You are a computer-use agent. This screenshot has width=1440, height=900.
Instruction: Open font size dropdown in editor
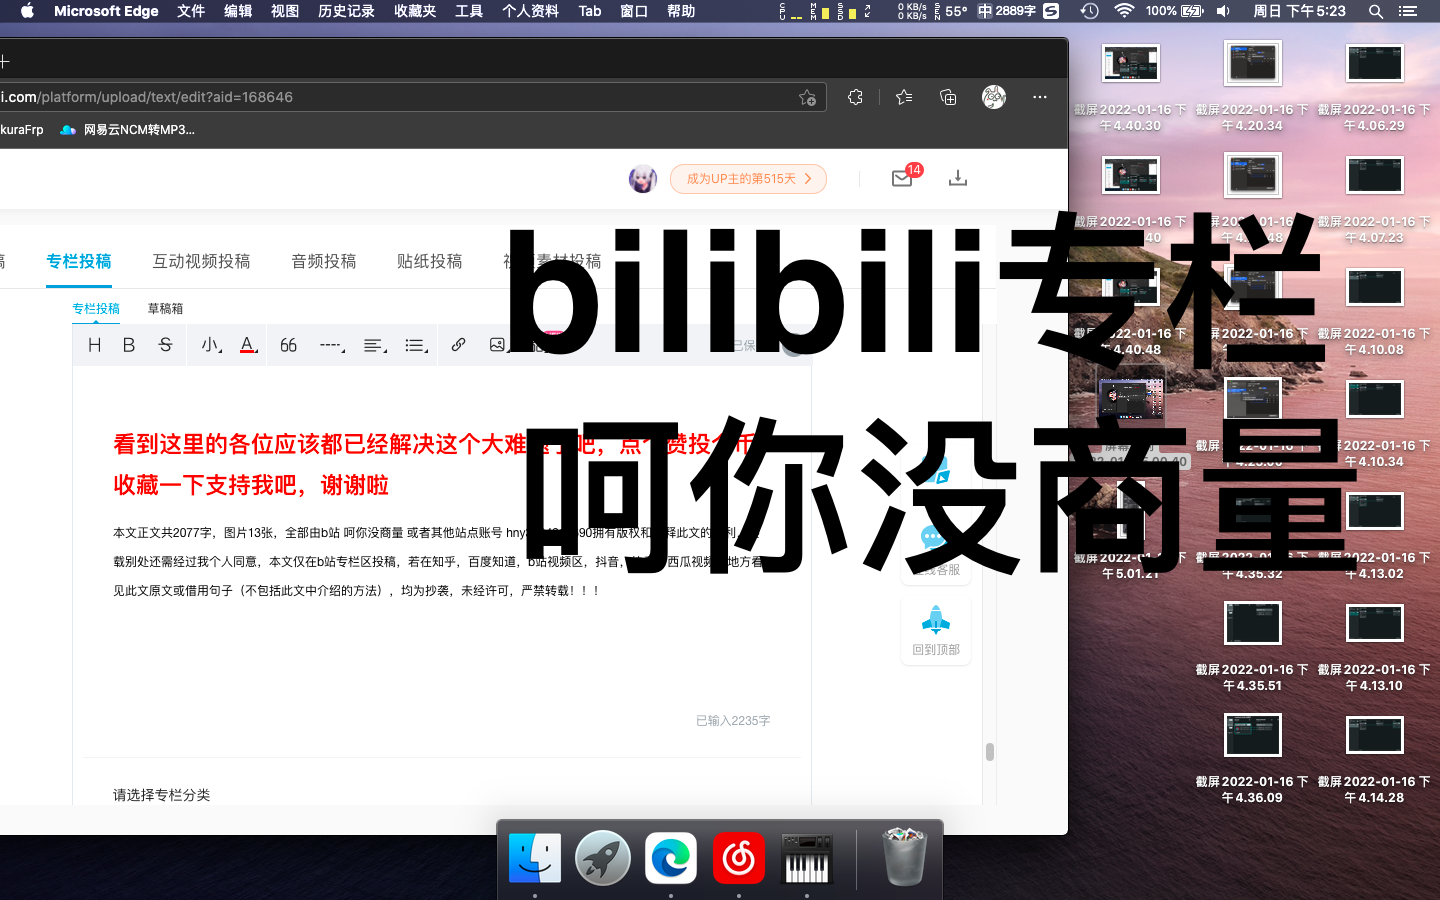(210, 345)
